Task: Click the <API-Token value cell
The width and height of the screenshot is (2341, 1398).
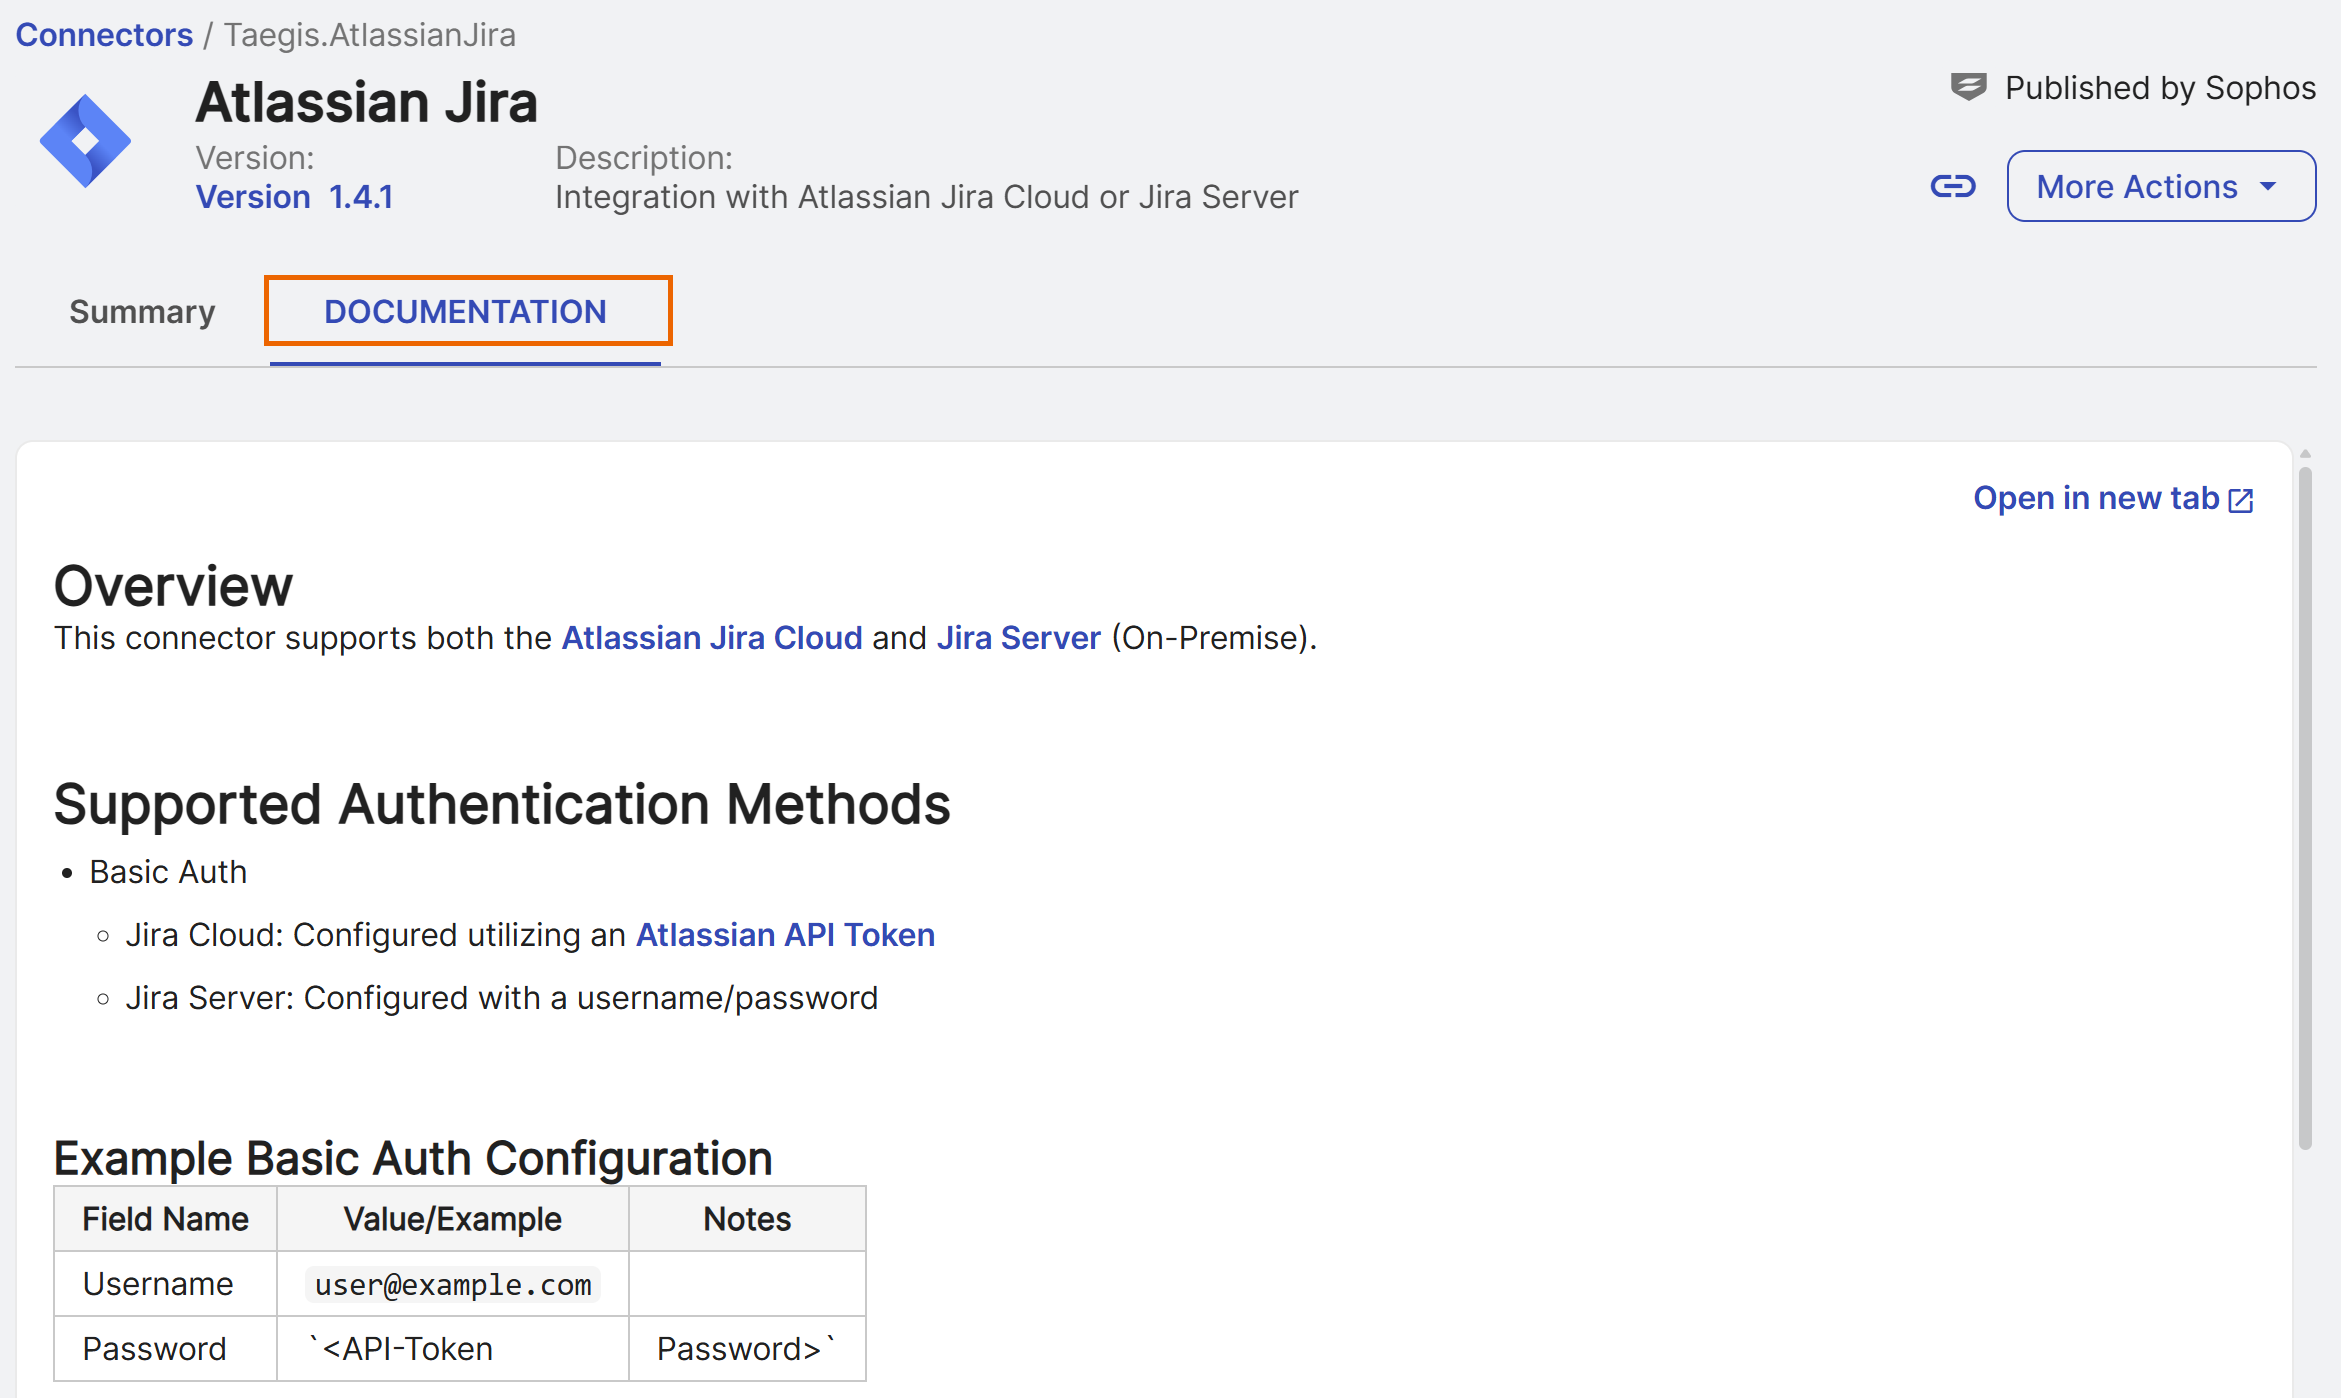Action: click(452, 1349)
